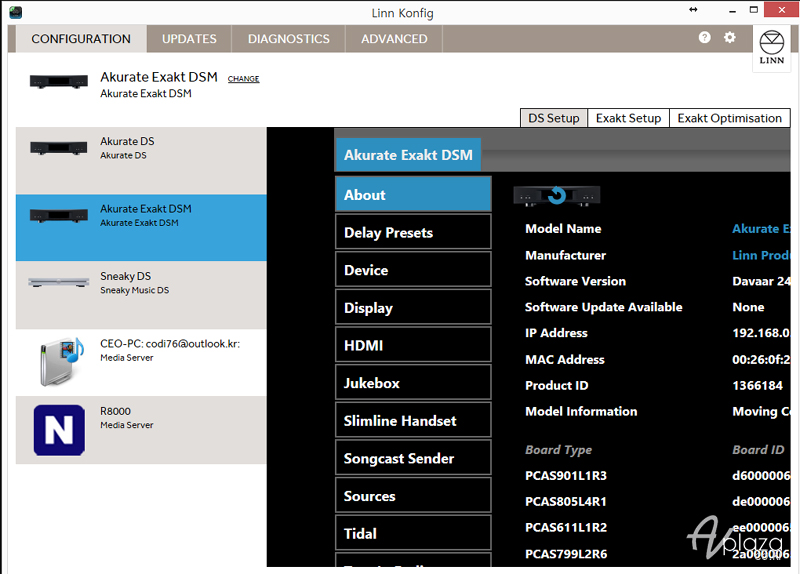Viewport: 800px width, 574px height.
Task: Open the Slimline Handset section
Action: 413,420
